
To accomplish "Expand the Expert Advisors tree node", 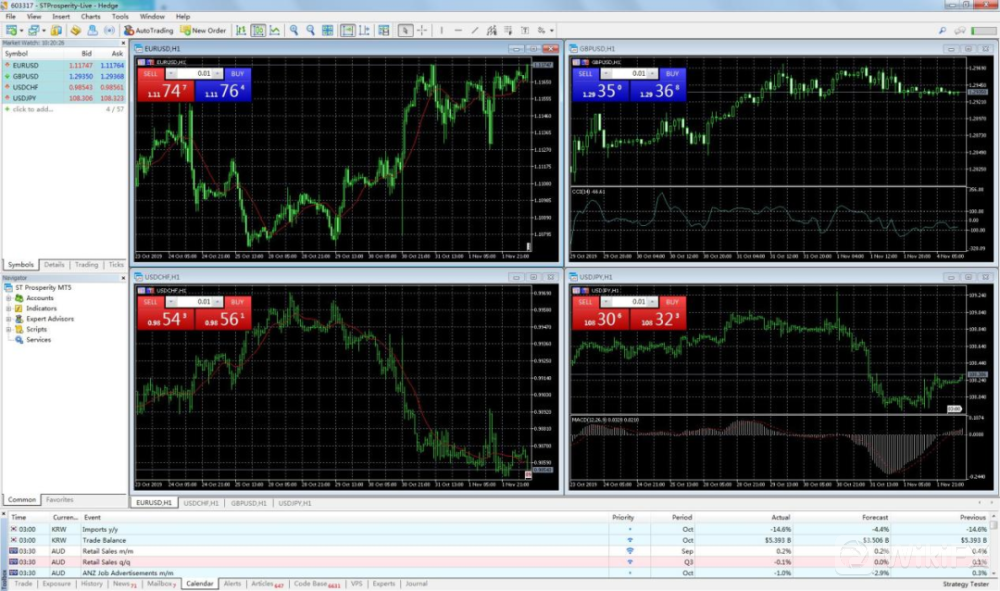I will tap(8, 319).
